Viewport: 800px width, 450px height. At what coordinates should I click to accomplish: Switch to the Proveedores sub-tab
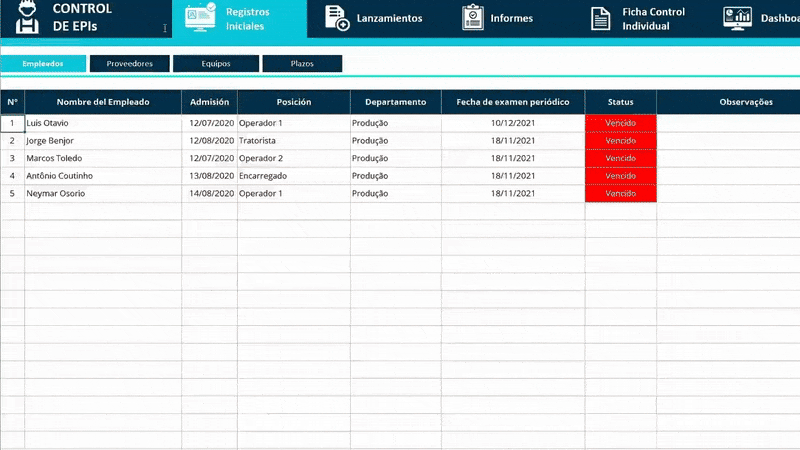tap(129, 63)
